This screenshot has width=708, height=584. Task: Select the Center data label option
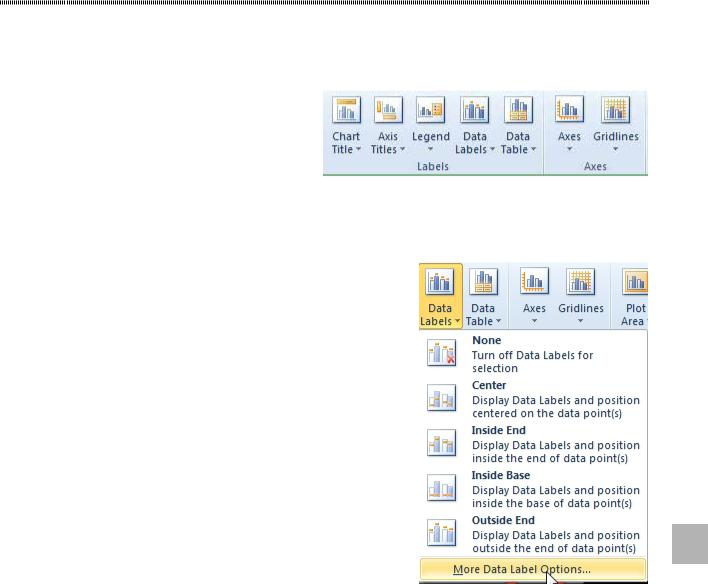coord(533,399)
